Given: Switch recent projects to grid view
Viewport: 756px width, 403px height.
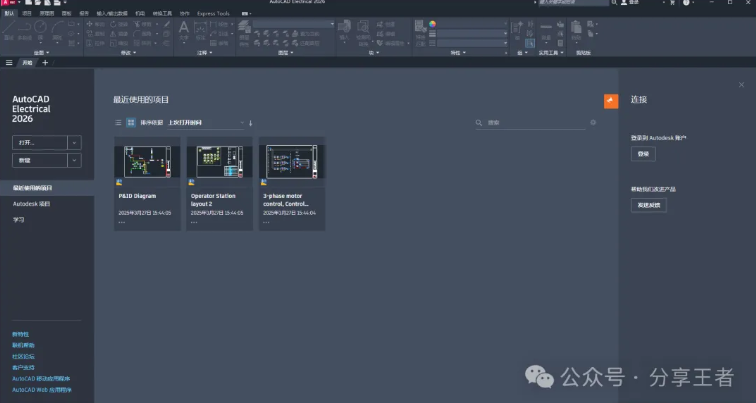Looking at the screenshot, I should 131,122.
